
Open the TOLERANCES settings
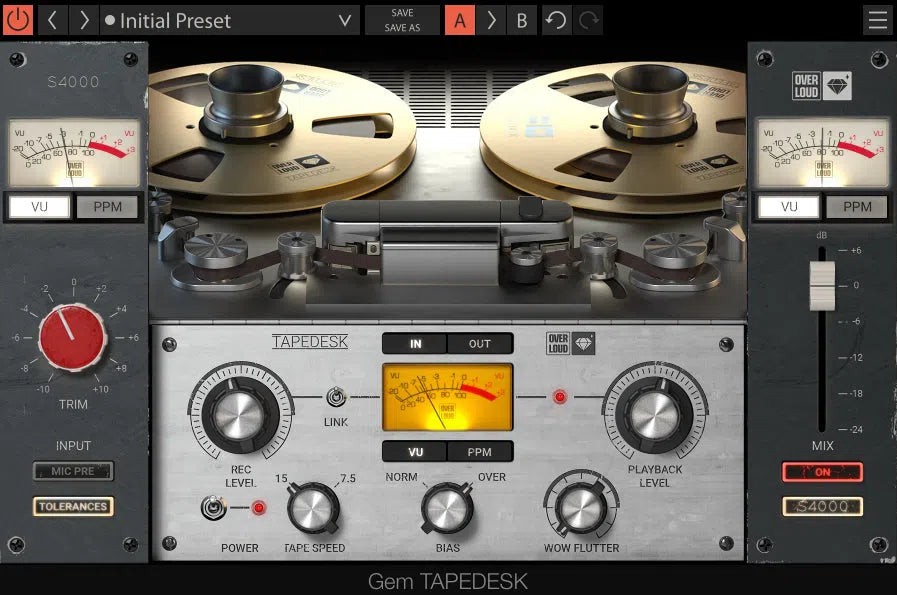pos(72,506)
